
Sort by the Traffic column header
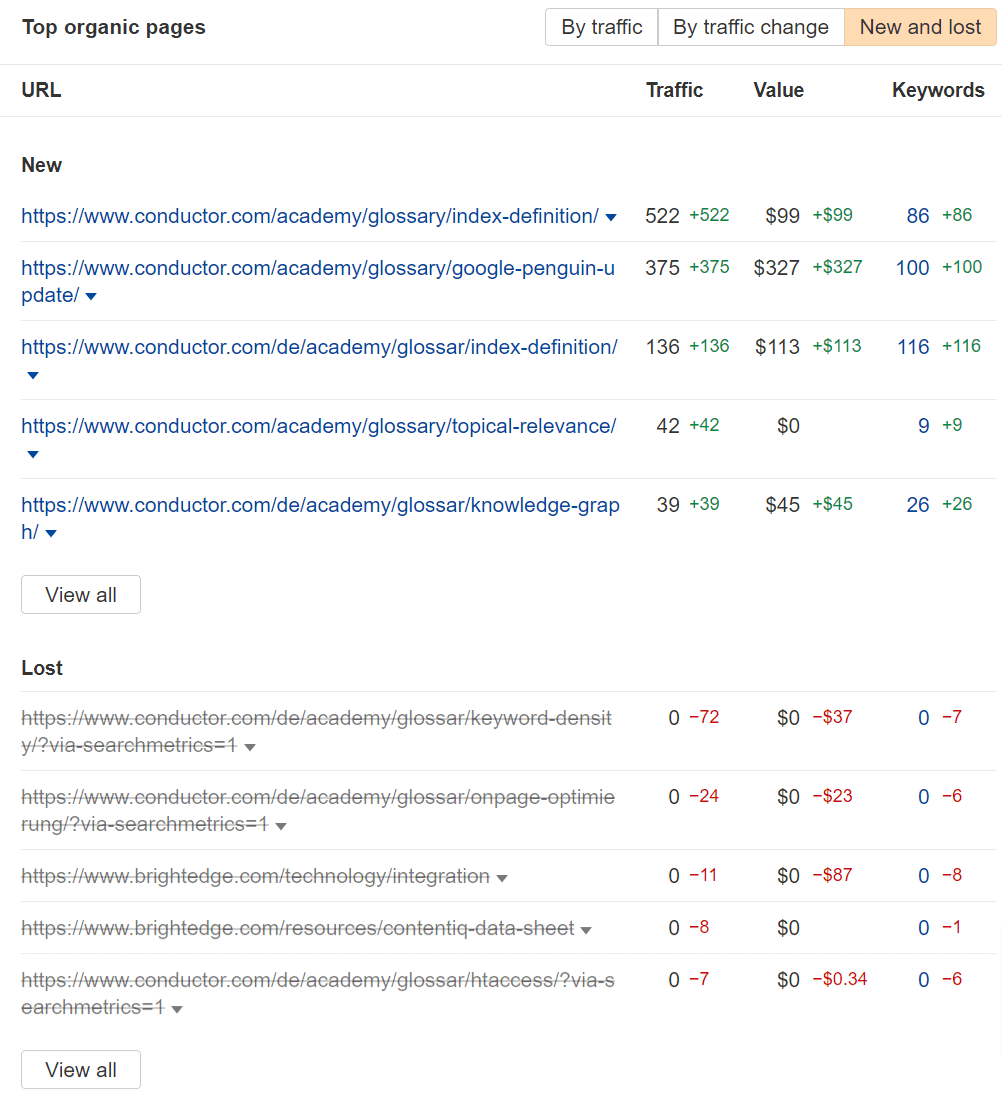(674, 89)
